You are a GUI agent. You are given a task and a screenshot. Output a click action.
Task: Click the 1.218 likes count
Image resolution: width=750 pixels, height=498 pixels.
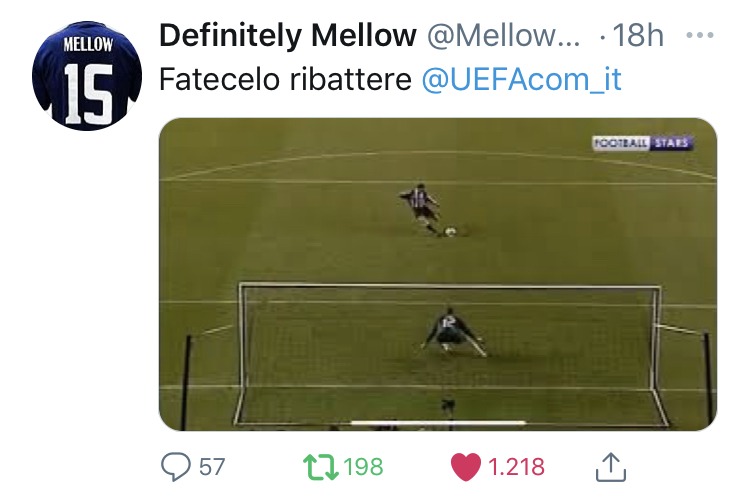pyautogui.click(x=516, y=467)
